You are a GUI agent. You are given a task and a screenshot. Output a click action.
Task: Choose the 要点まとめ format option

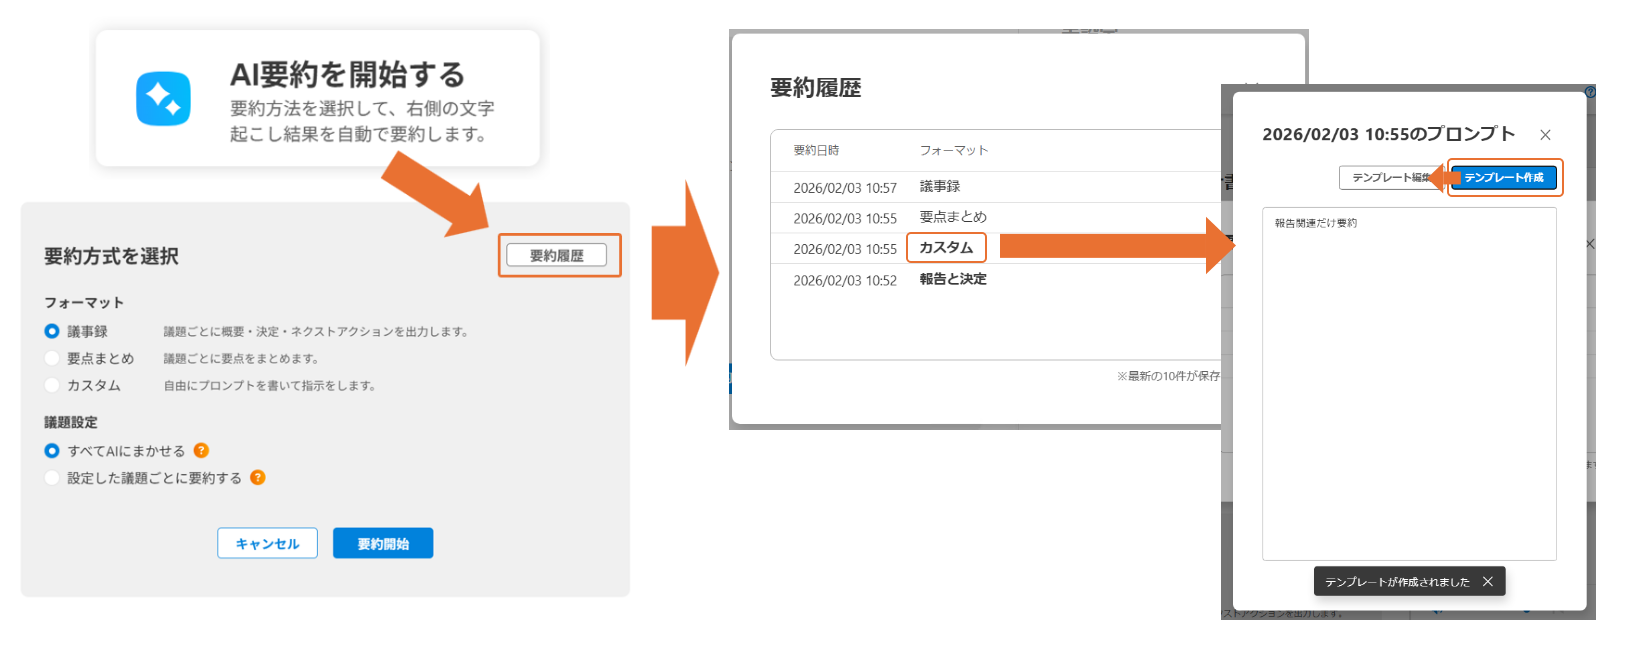52,359
